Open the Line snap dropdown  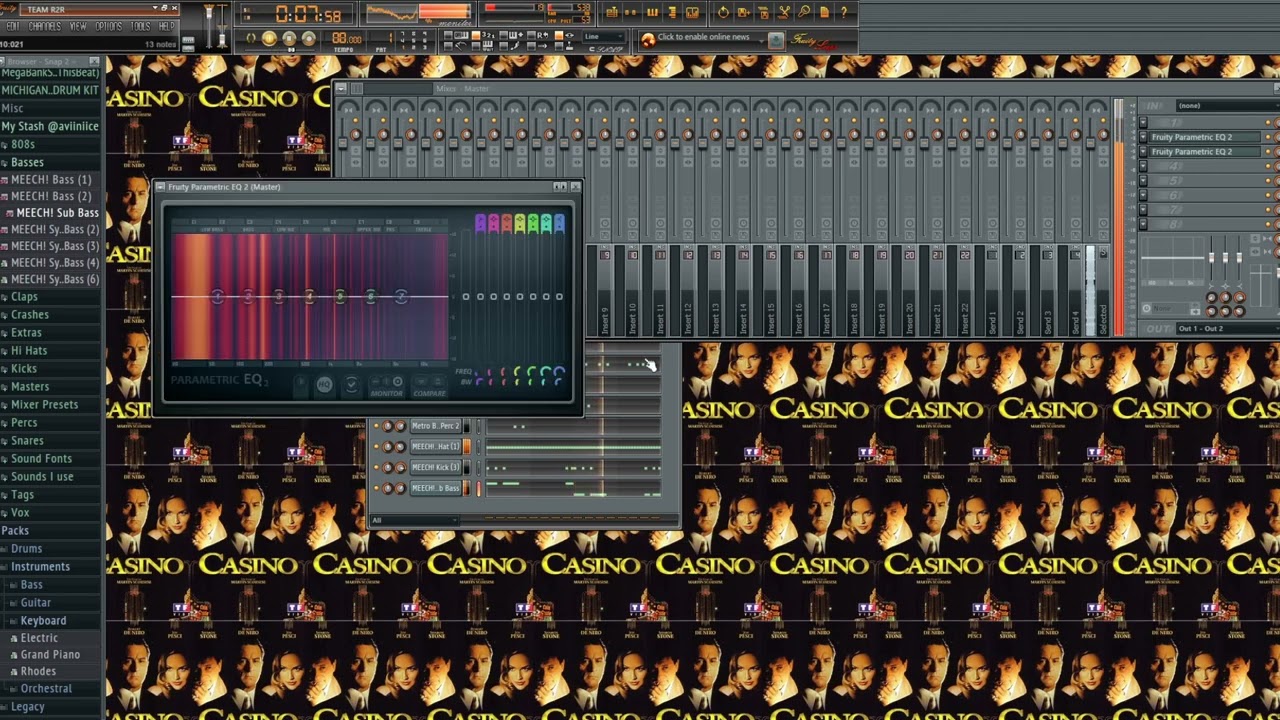point(604,37)
